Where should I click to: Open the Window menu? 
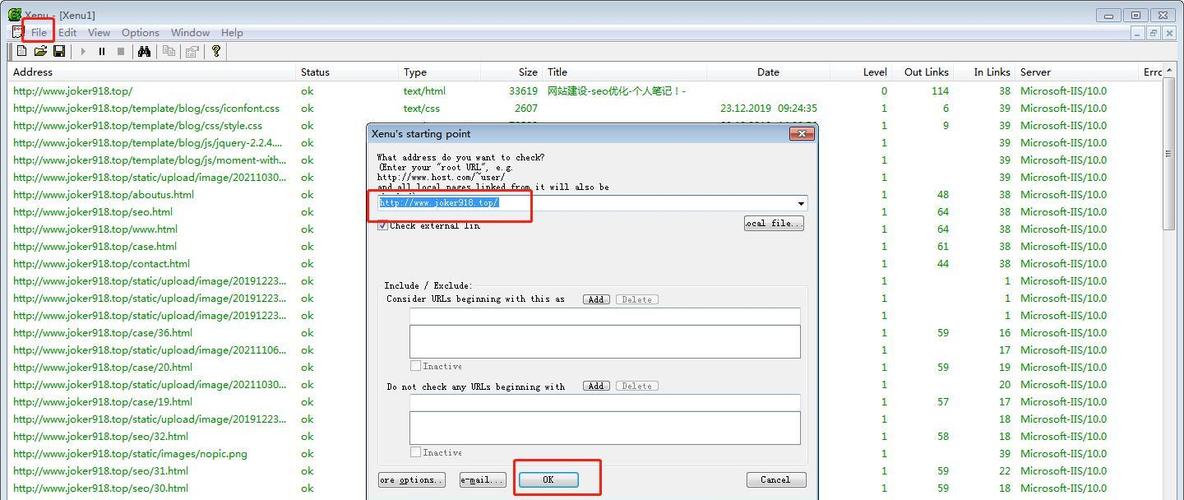point(190,32)
